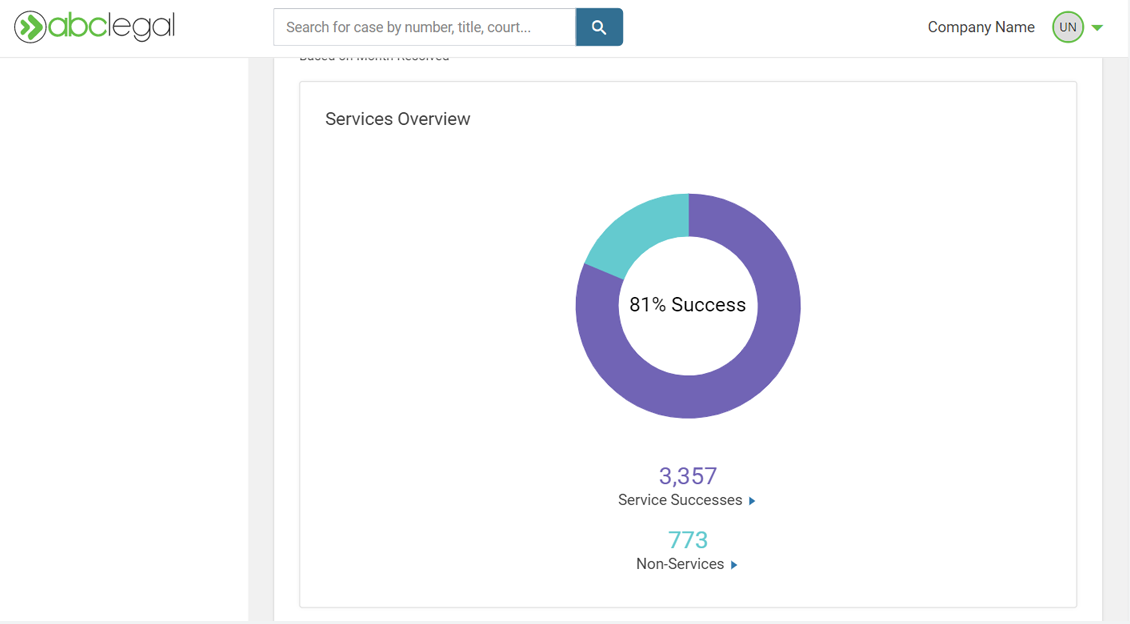Image resolution: width=1130 pixels, height=624 pixels.
Task: Click the UN user avatar circle
Action: tap(1065, 27)
